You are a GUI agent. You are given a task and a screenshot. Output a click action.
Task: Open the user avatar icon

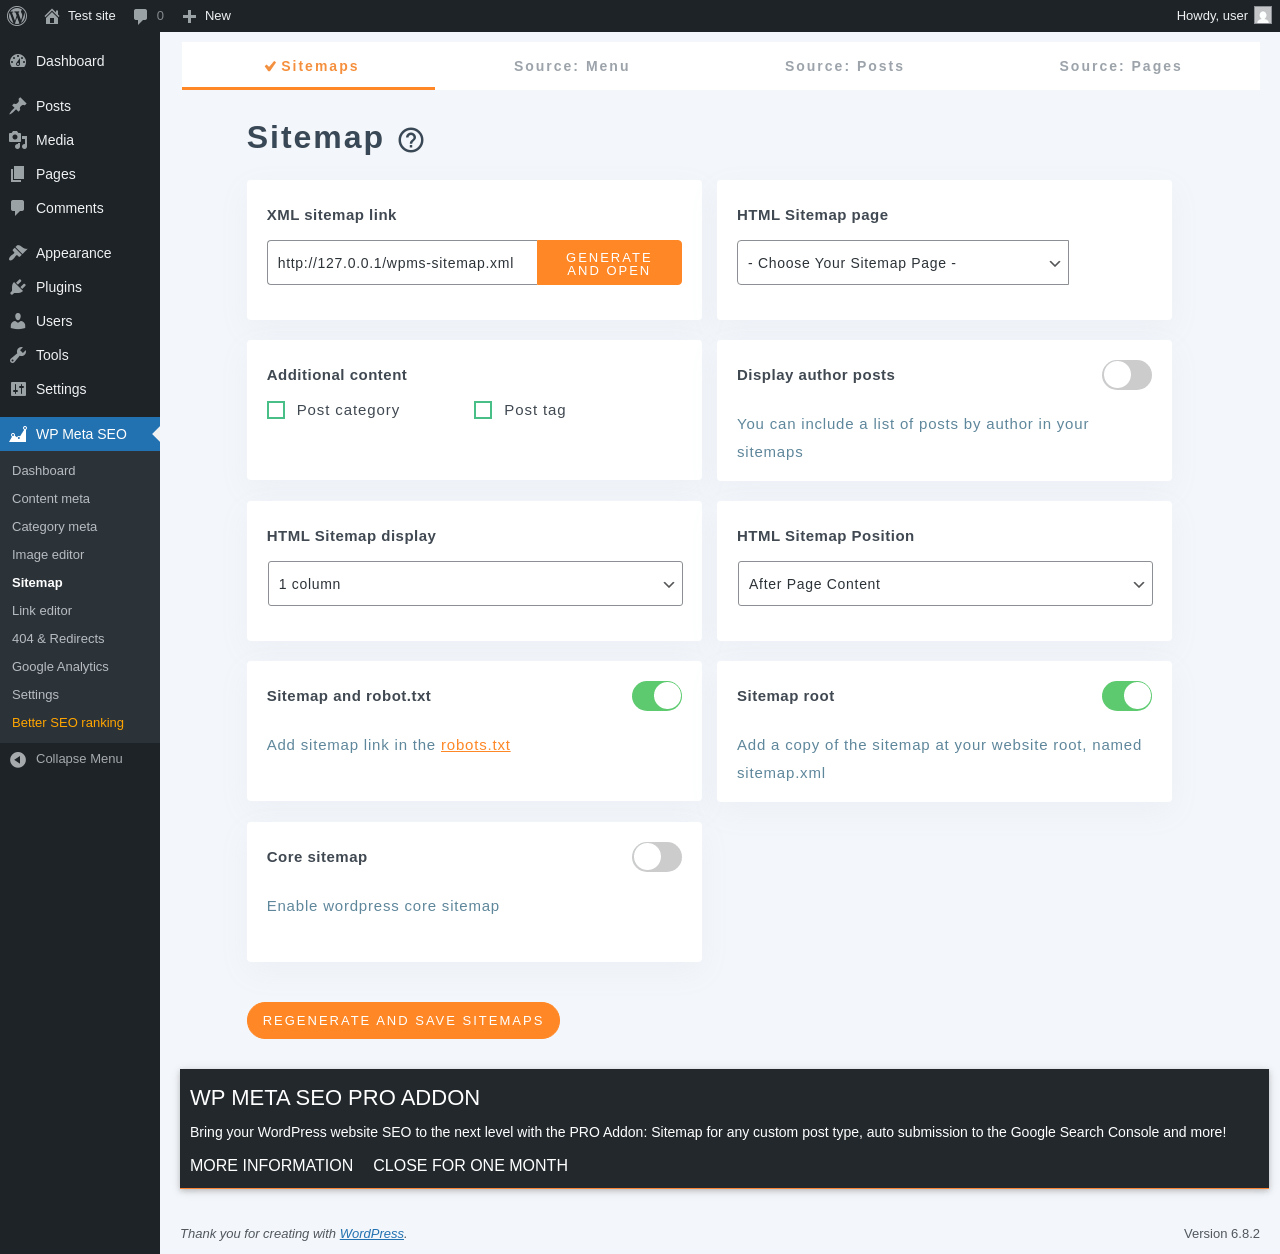coord(1263,16)
